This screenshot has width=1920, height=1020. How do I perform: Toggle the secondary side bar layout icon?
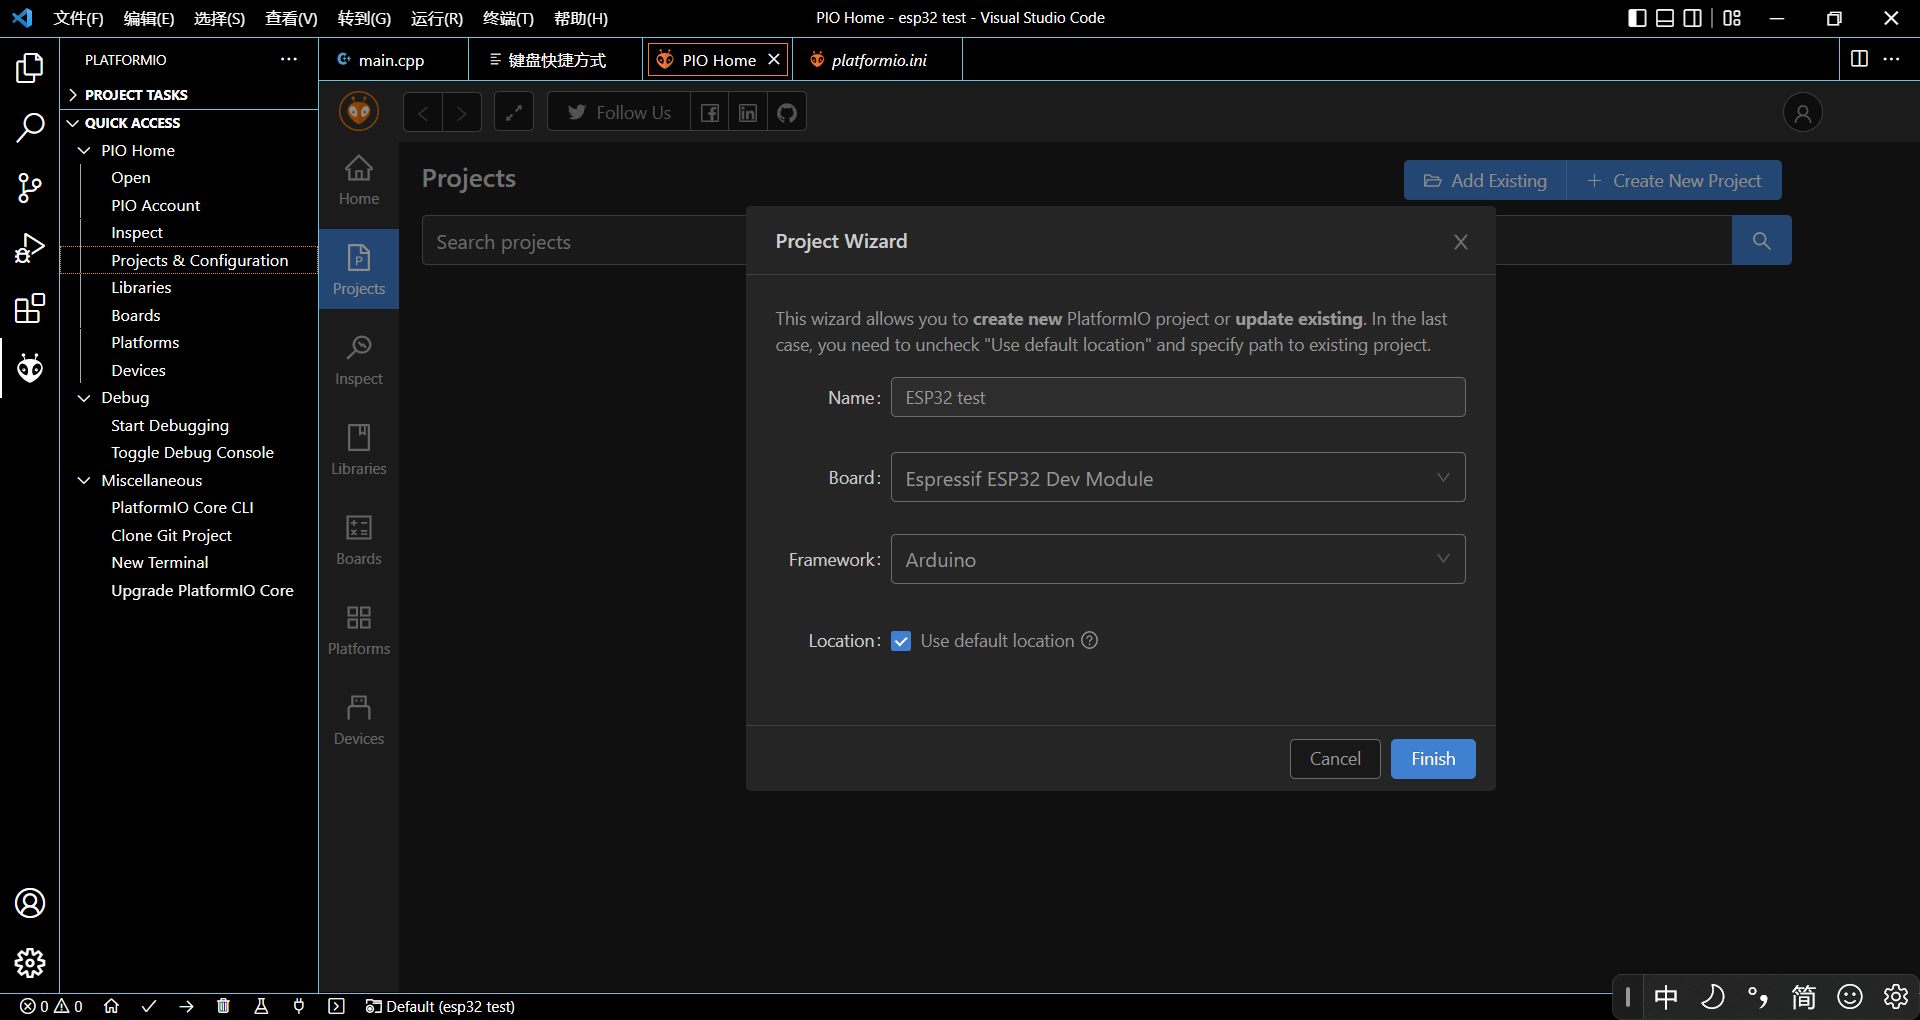1693,18
